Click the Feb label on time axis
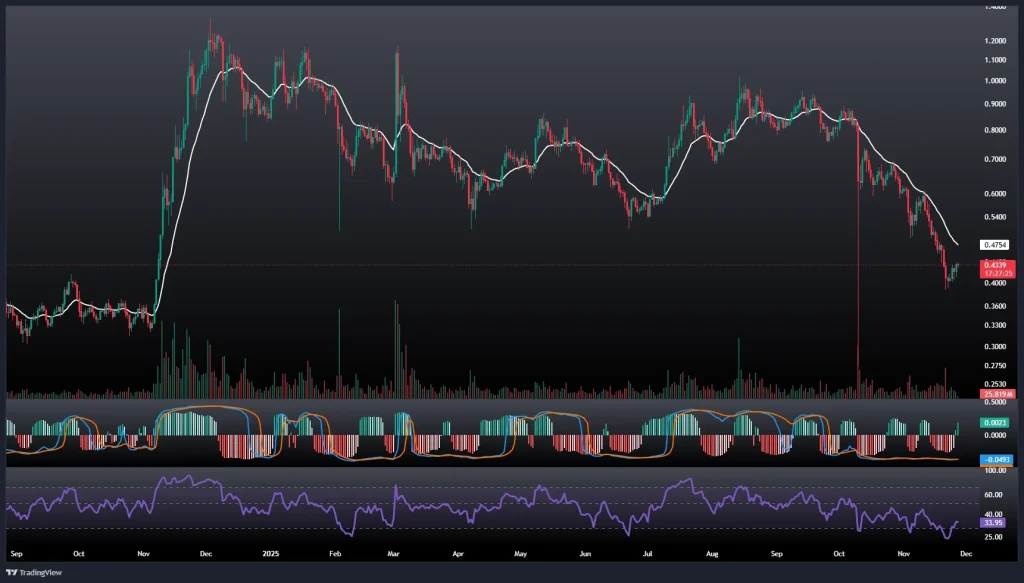 click(336, 552)
